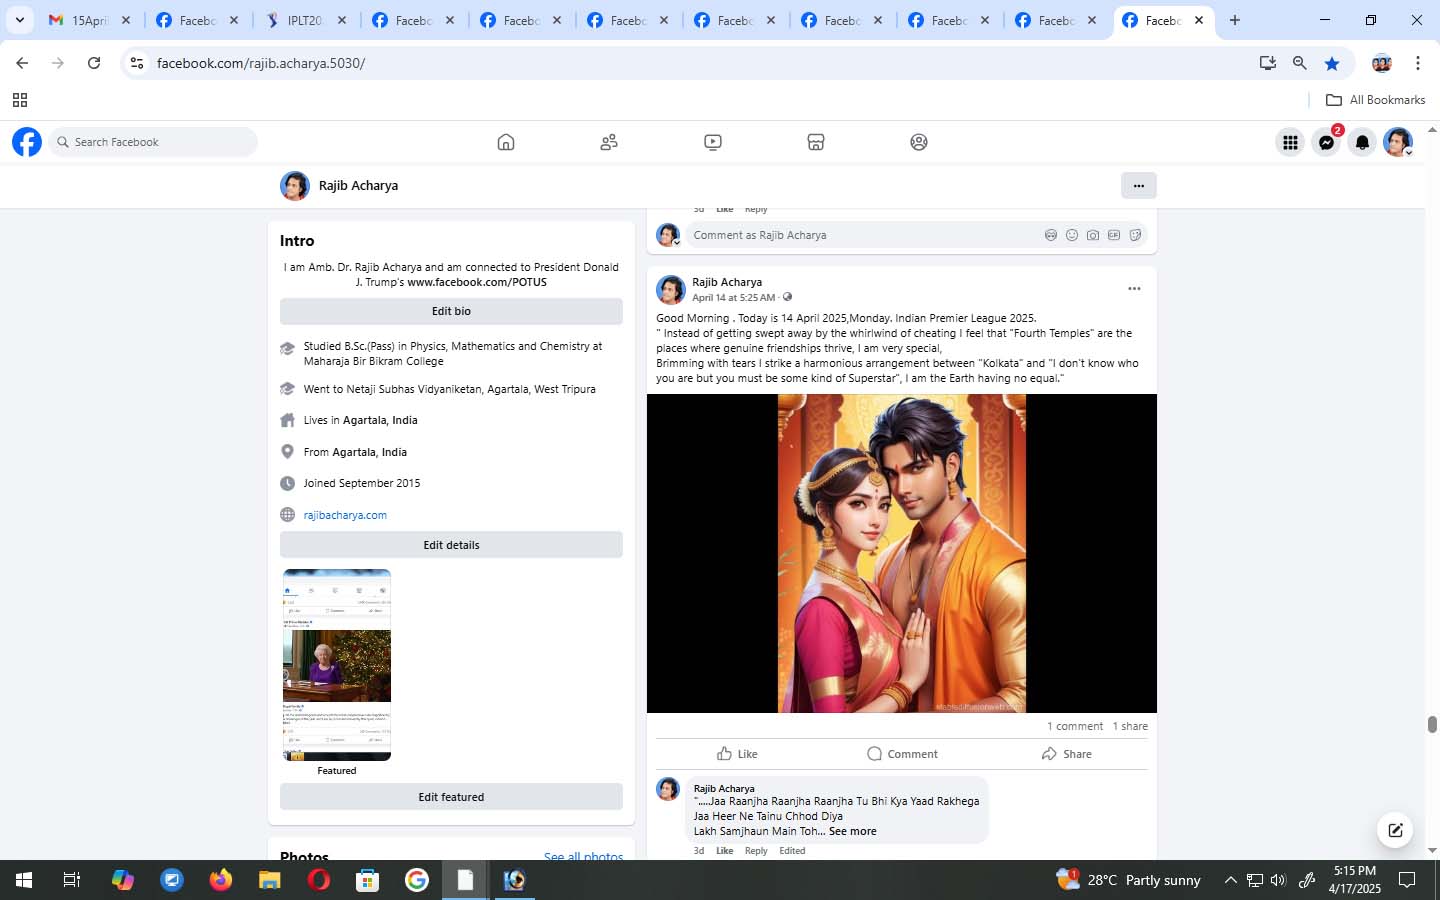The width and height of the screenshot is (1440, 900).
Task: Click the avatar sticker icon in comment box
Action: (1051, 235)
